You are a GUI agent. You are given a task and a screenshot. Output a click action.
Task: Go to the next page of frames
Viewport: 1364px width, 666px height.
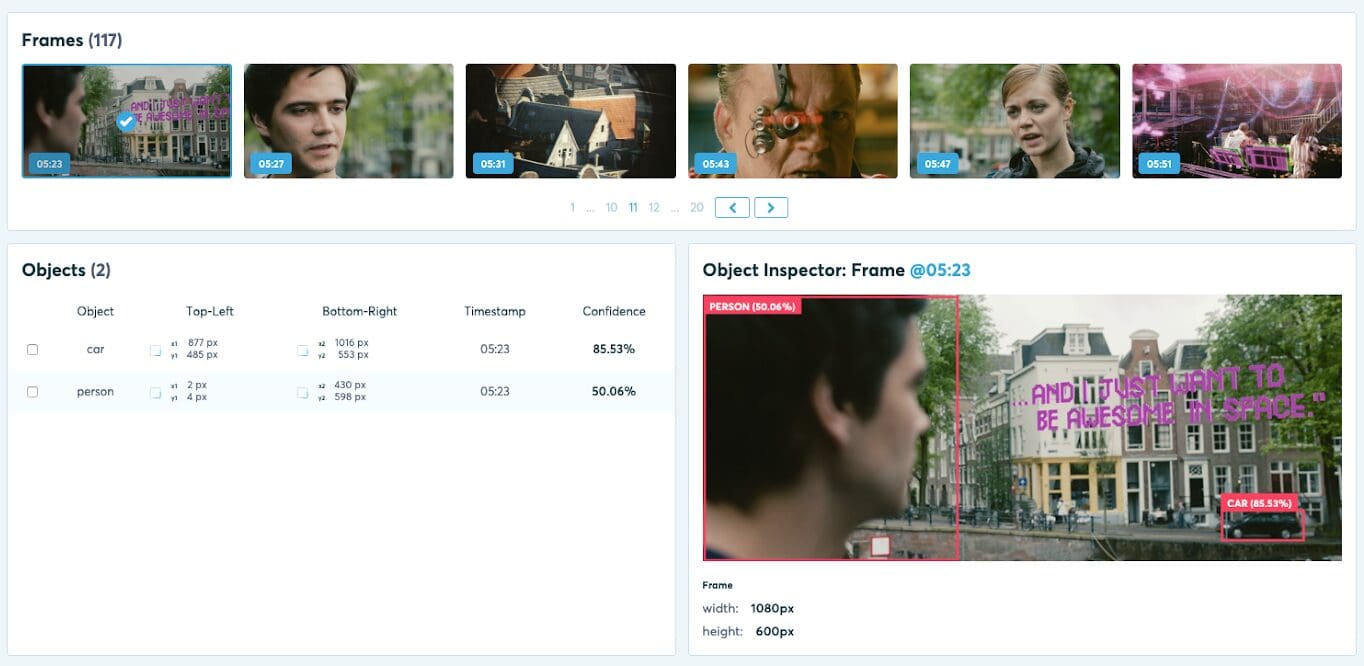click(771, 208)
